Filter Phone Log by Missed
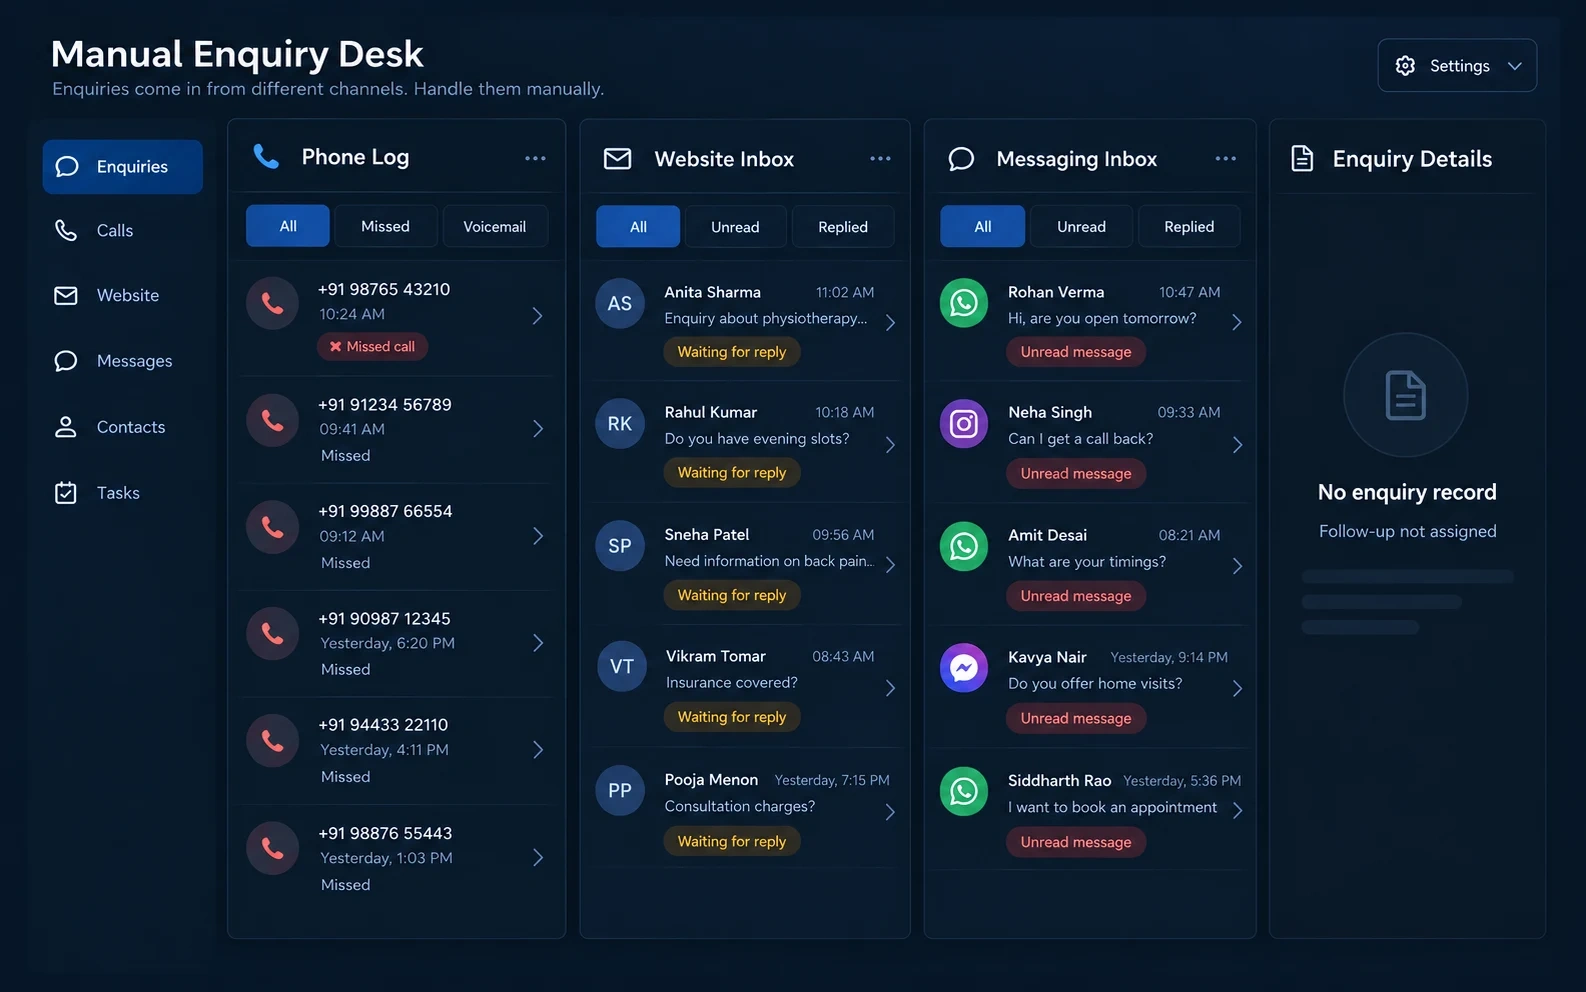The width and height of the screenshot is (1586, 992). click(386, 226)
